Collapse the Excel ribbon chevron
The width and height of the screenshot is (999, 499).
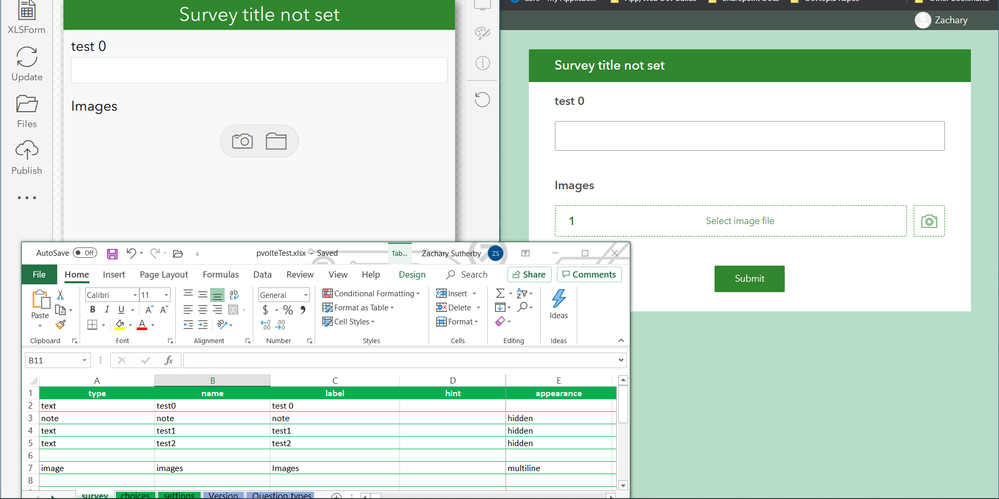pos(621,341)
